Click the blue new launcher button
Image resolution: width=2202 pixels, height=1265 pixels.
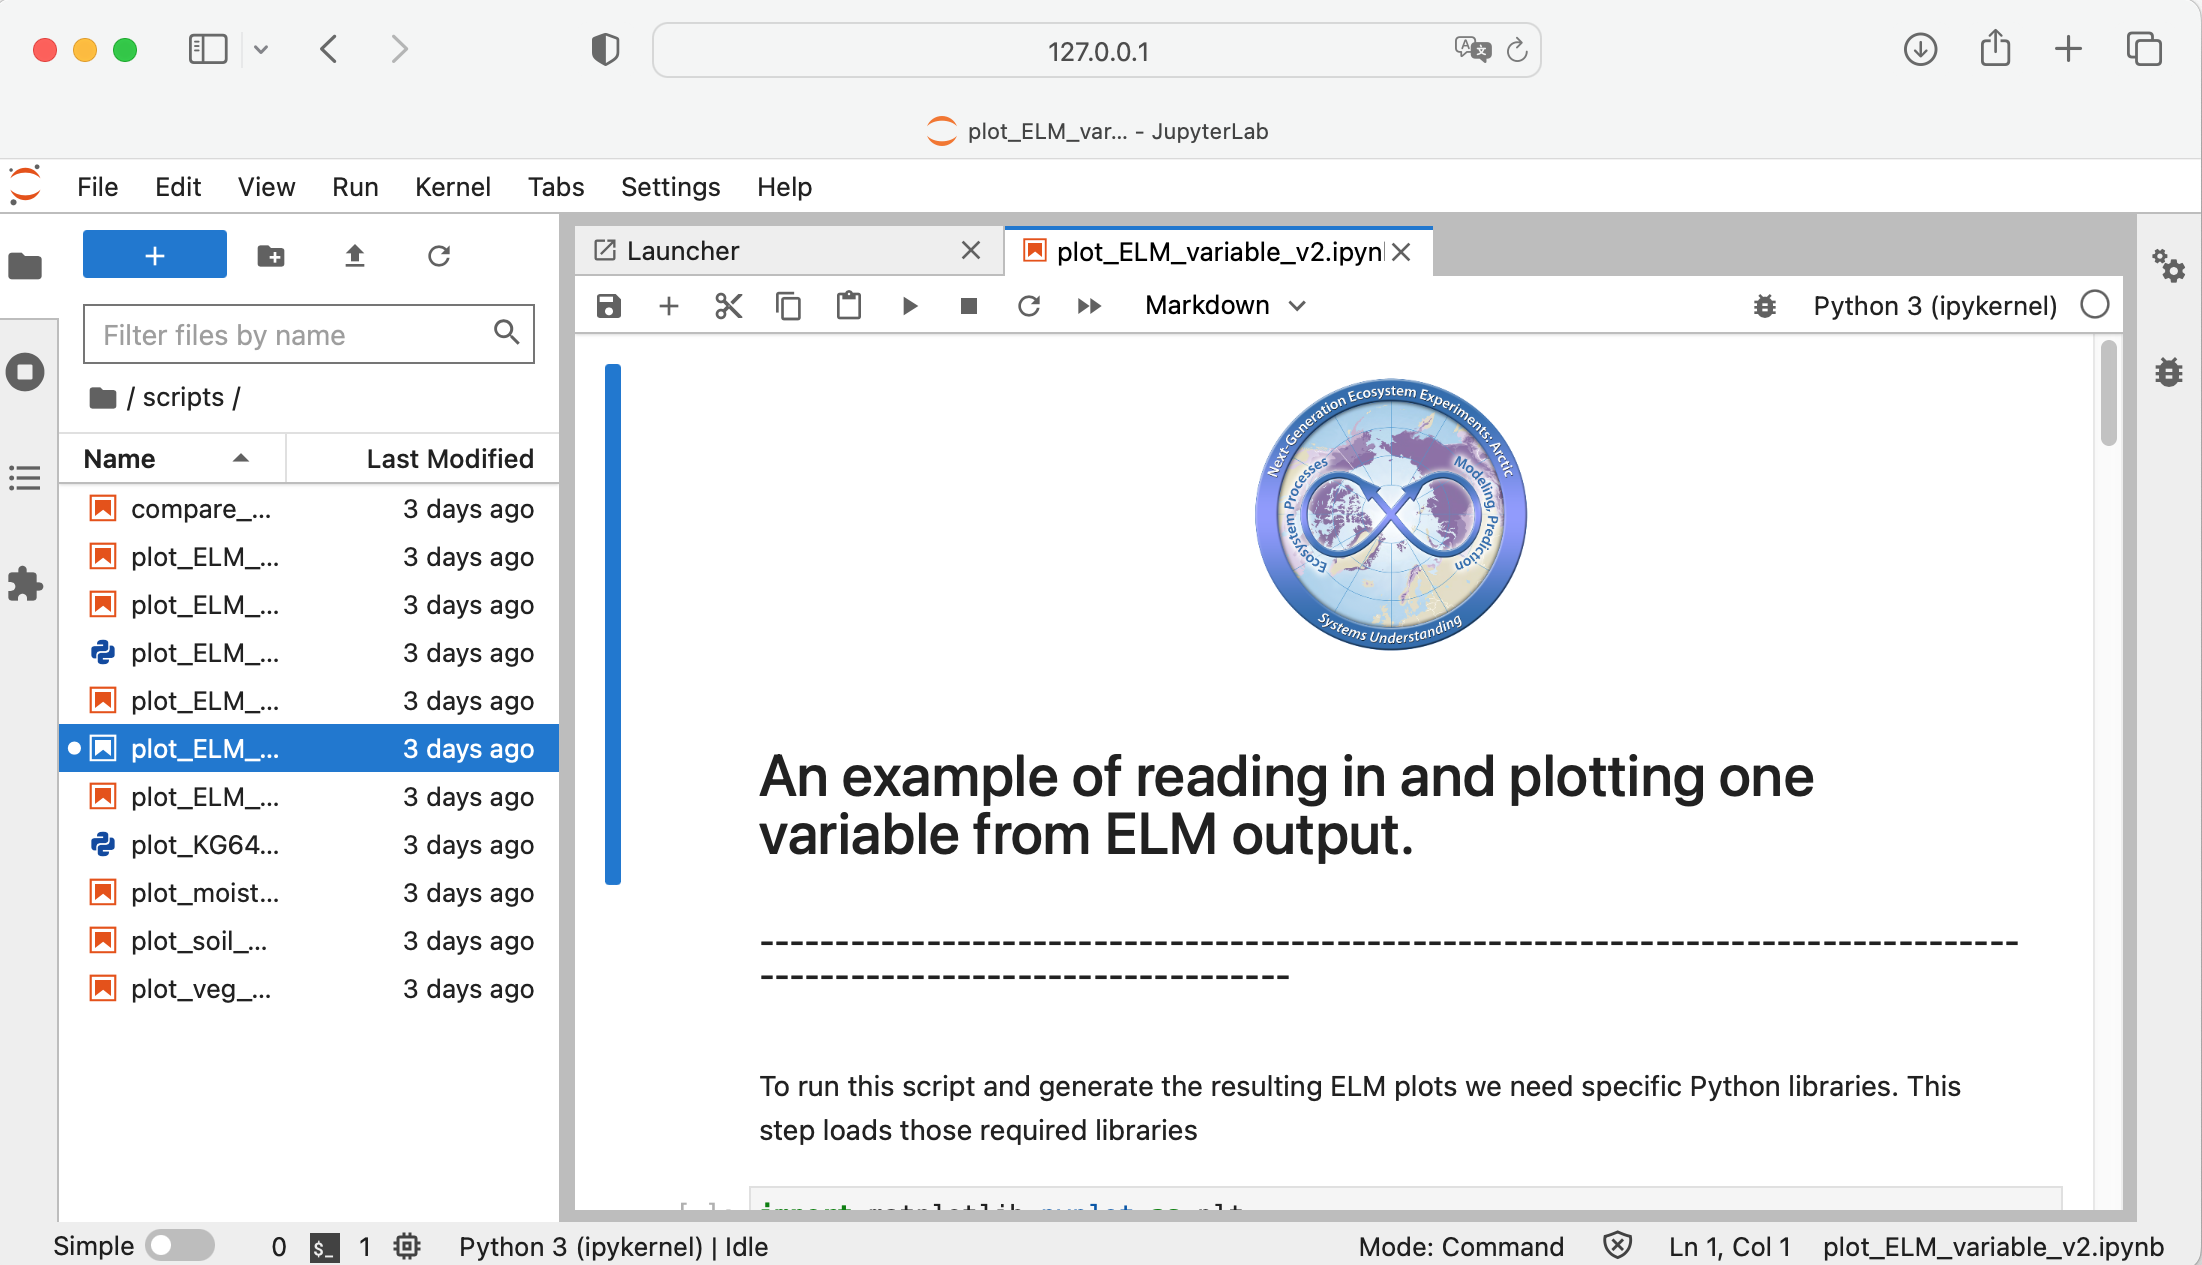pyautogui.click(x=155, y=256)
